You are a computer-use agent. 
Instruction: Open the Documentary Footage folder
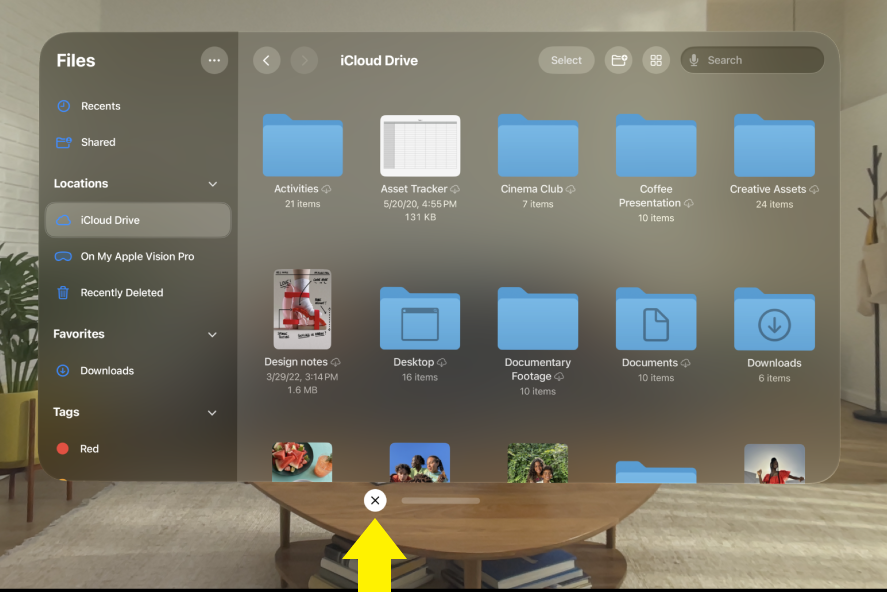(538, 319)
